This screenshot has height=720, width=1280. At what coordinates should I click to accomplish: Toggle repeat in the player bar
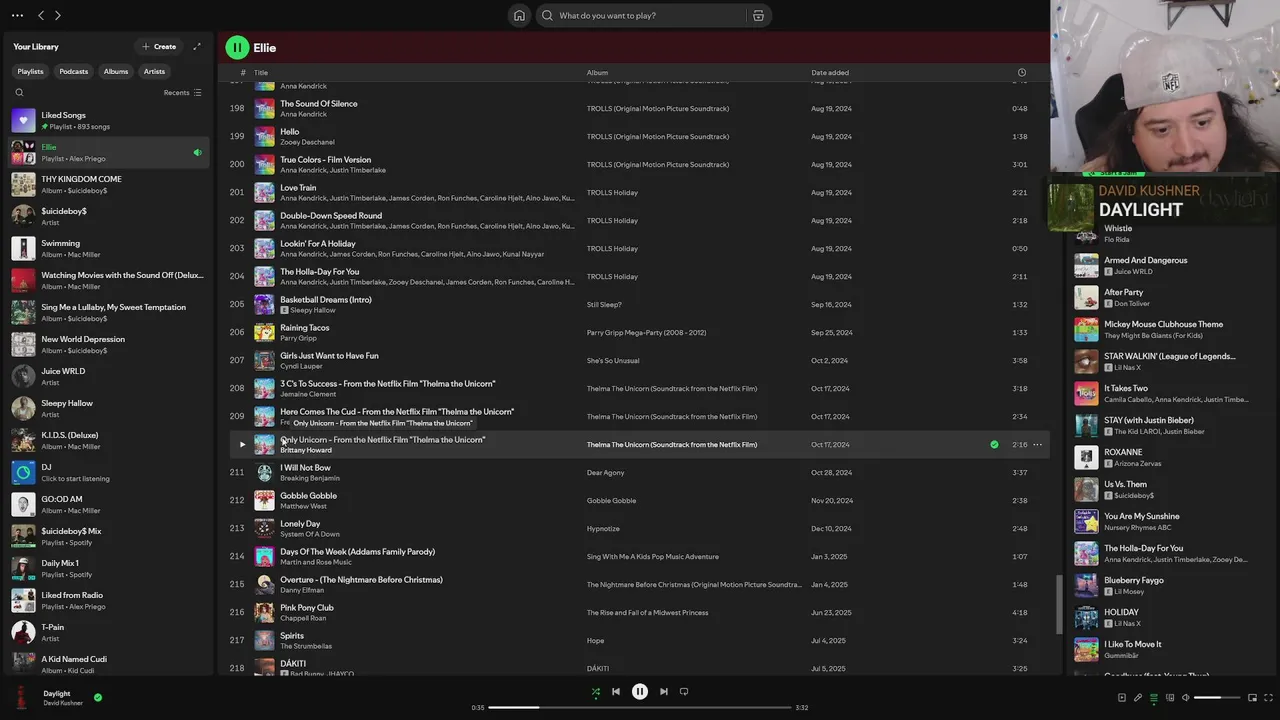(x=684, y=691)
